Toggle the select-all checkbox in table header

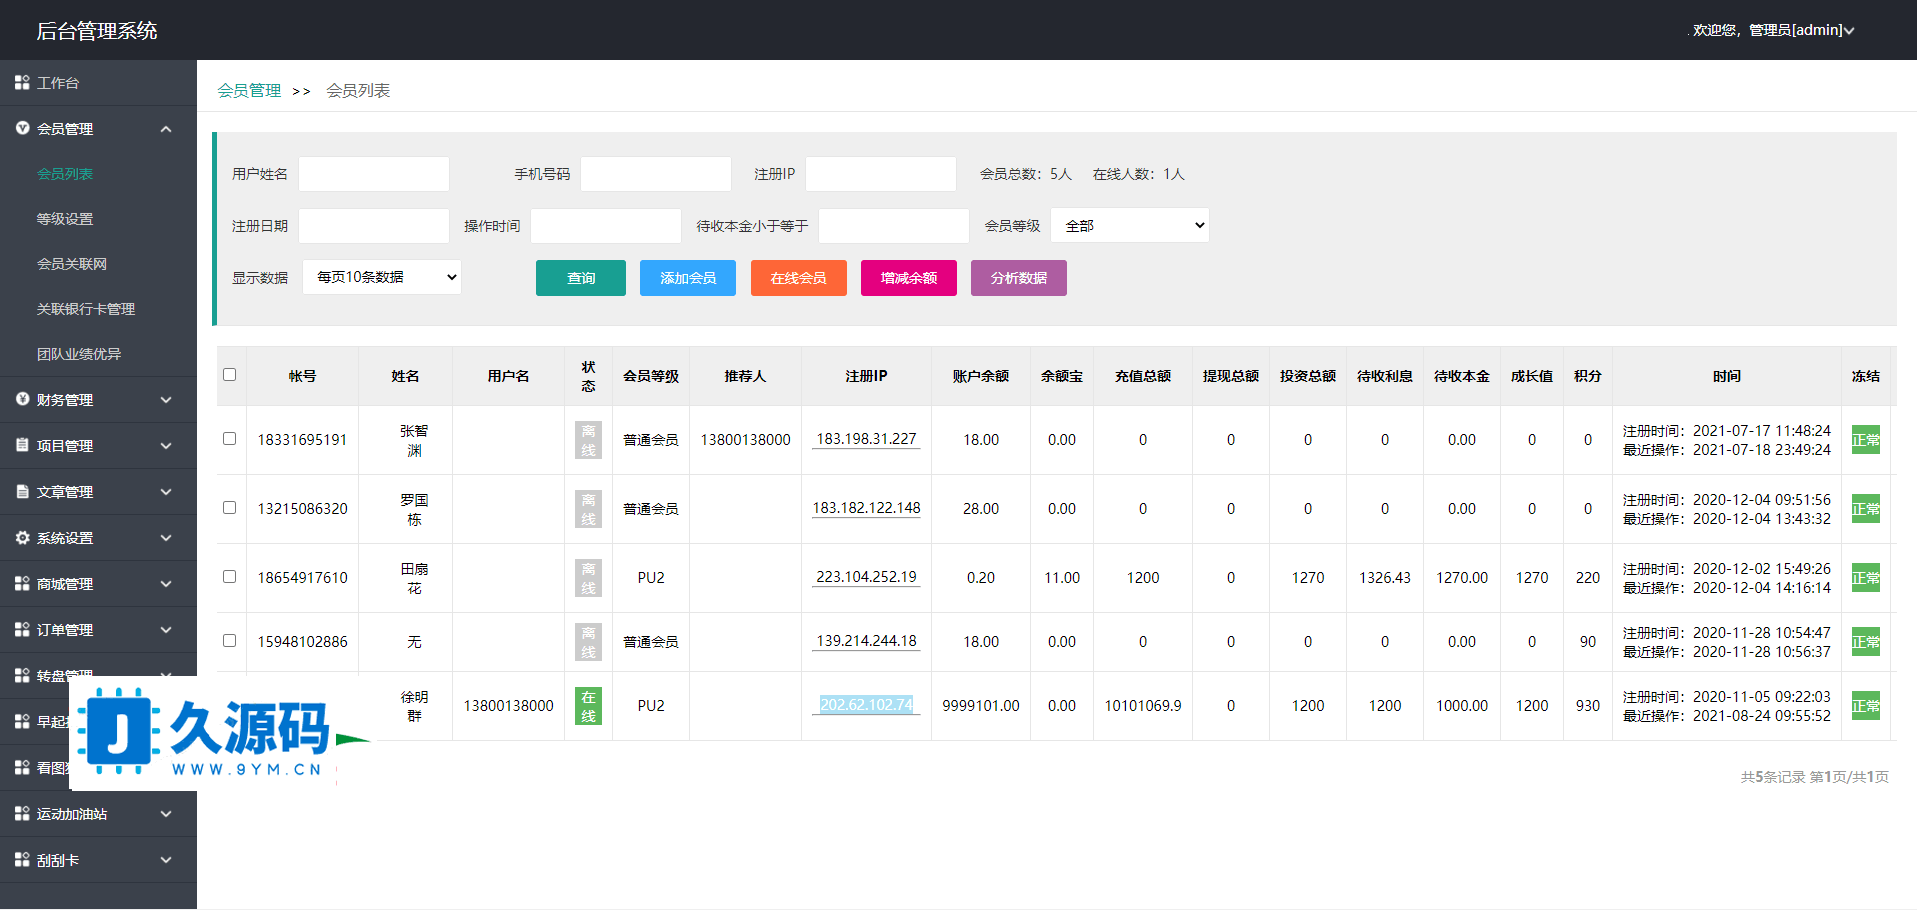click(x=230, y=375)
